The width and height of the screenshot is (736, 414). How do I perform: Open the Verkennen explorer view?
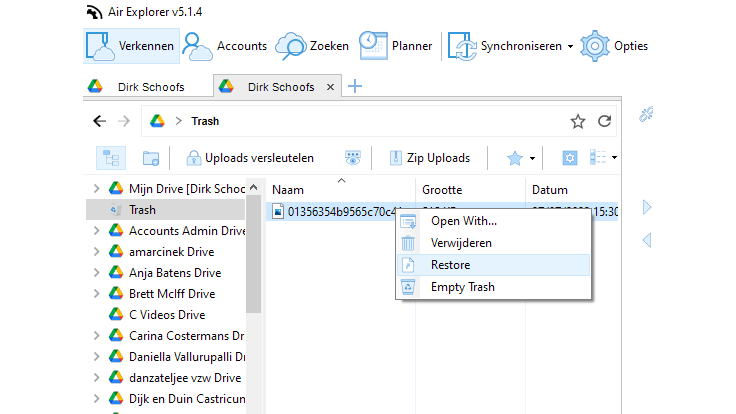[x=131, y=46]
